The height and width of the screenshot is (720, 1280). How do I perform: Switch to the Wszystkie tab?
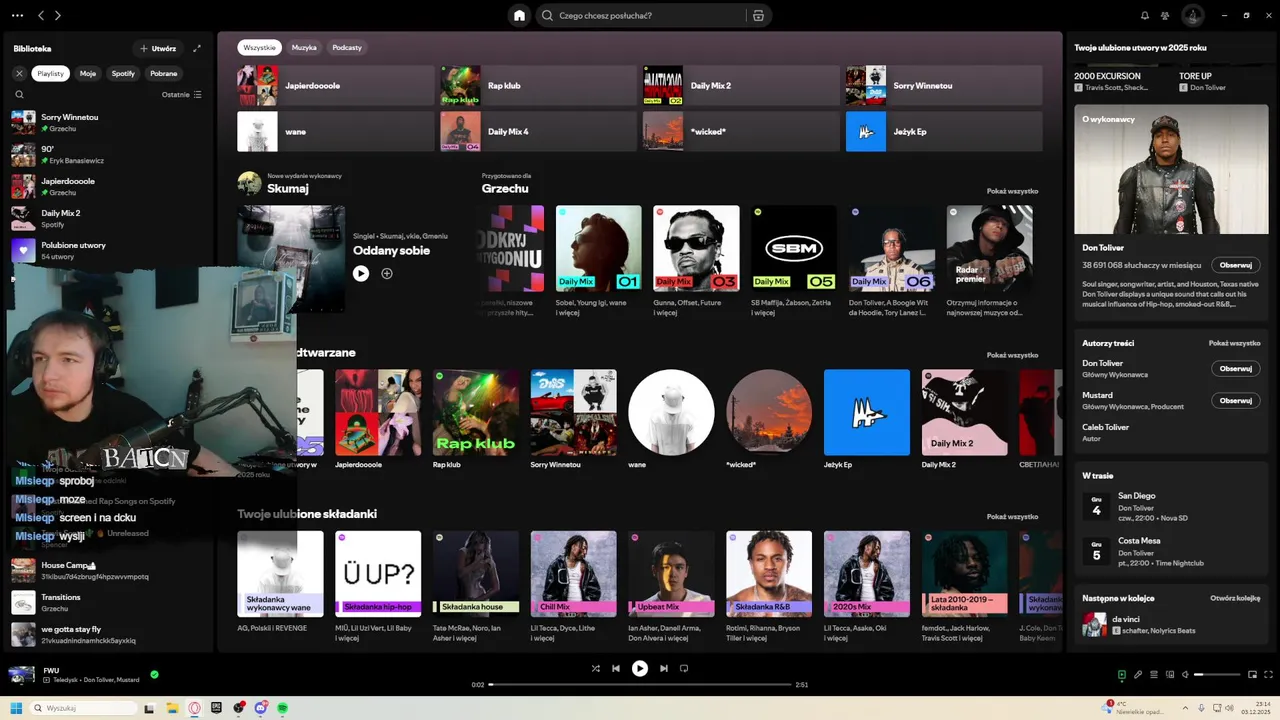pos(259,47)
